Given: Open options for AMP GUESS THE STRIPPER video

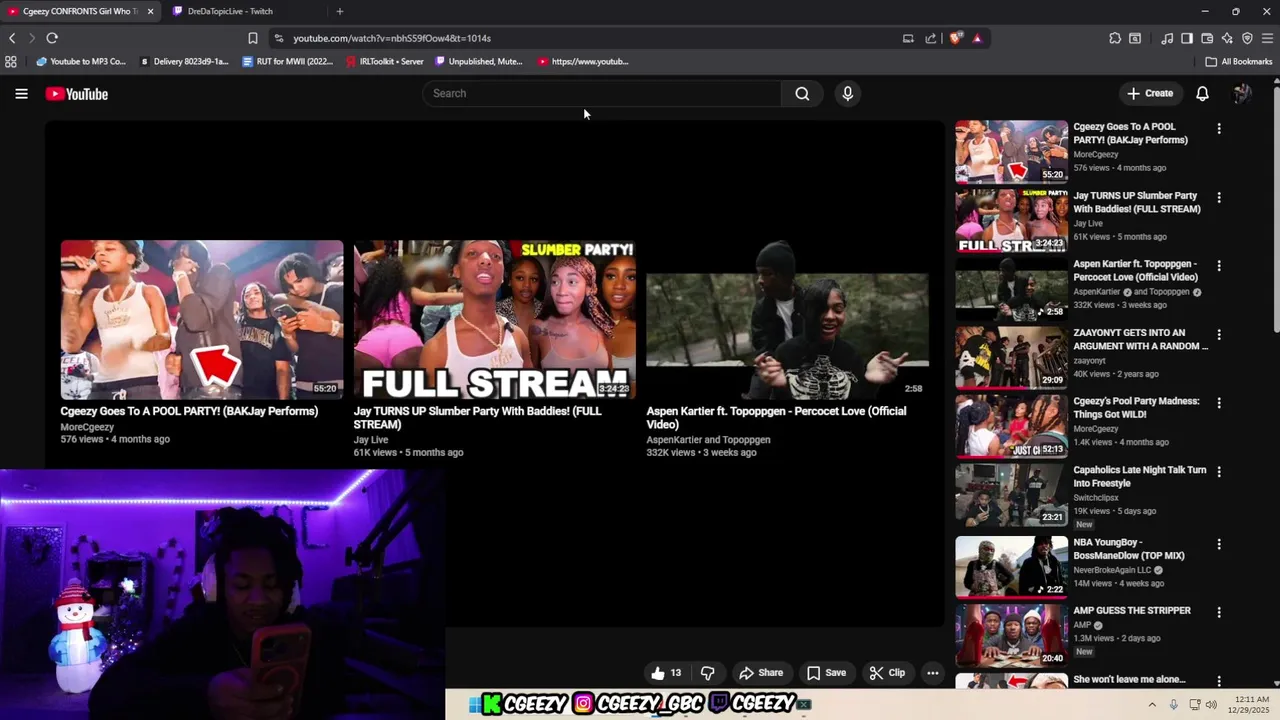Looking at the screenshot, I should (x=1218, y=612).
